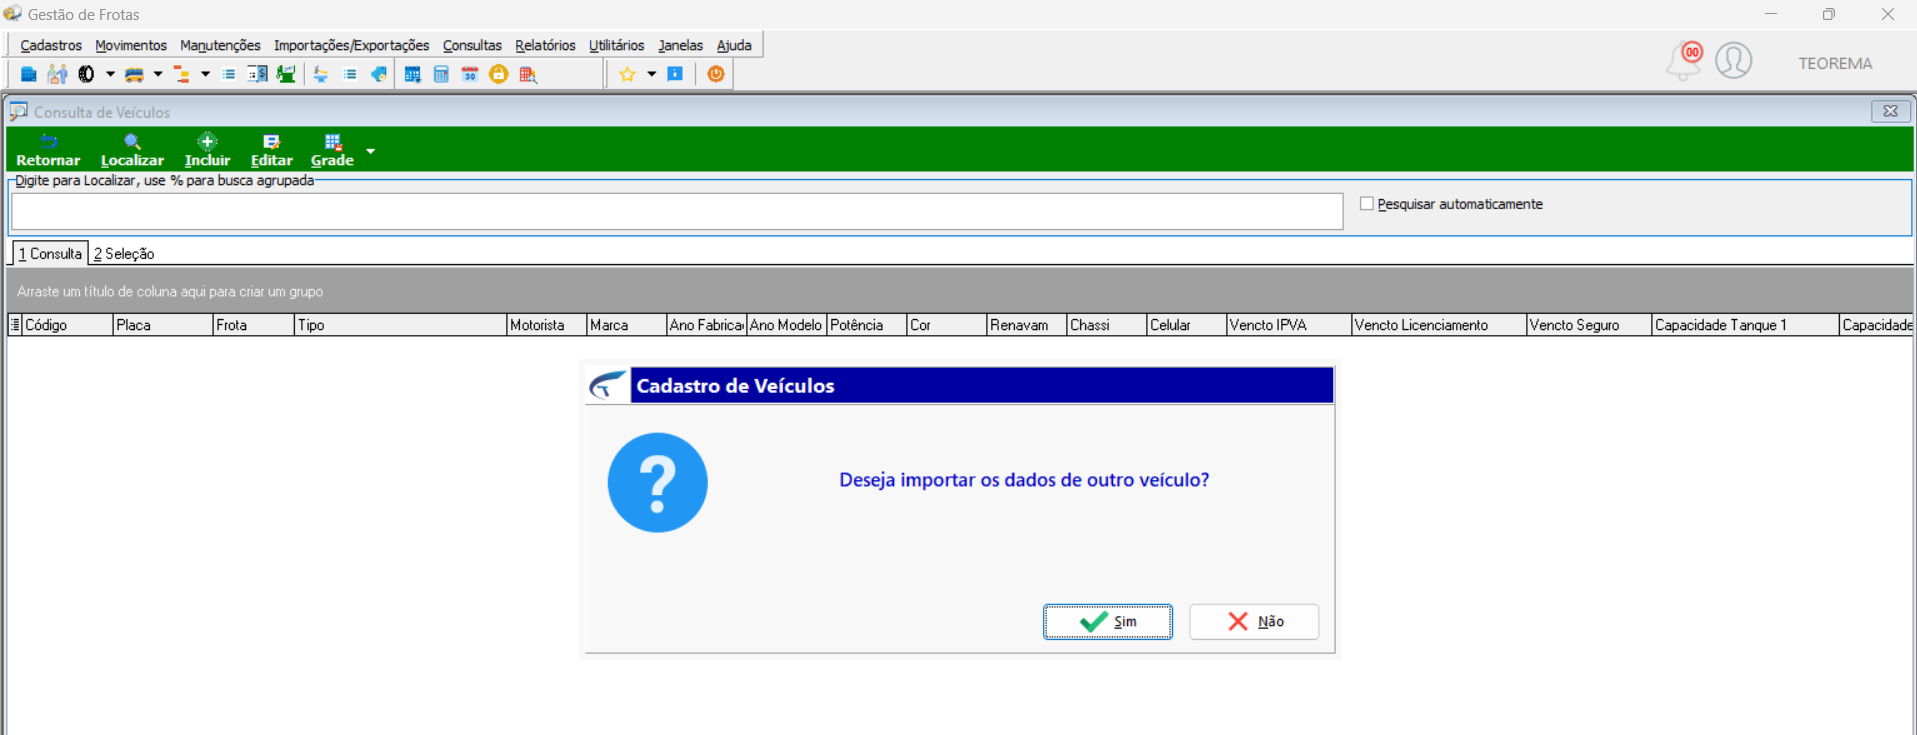
Task: Click the blue calendar grid icon
Action: tap(412, 74)
